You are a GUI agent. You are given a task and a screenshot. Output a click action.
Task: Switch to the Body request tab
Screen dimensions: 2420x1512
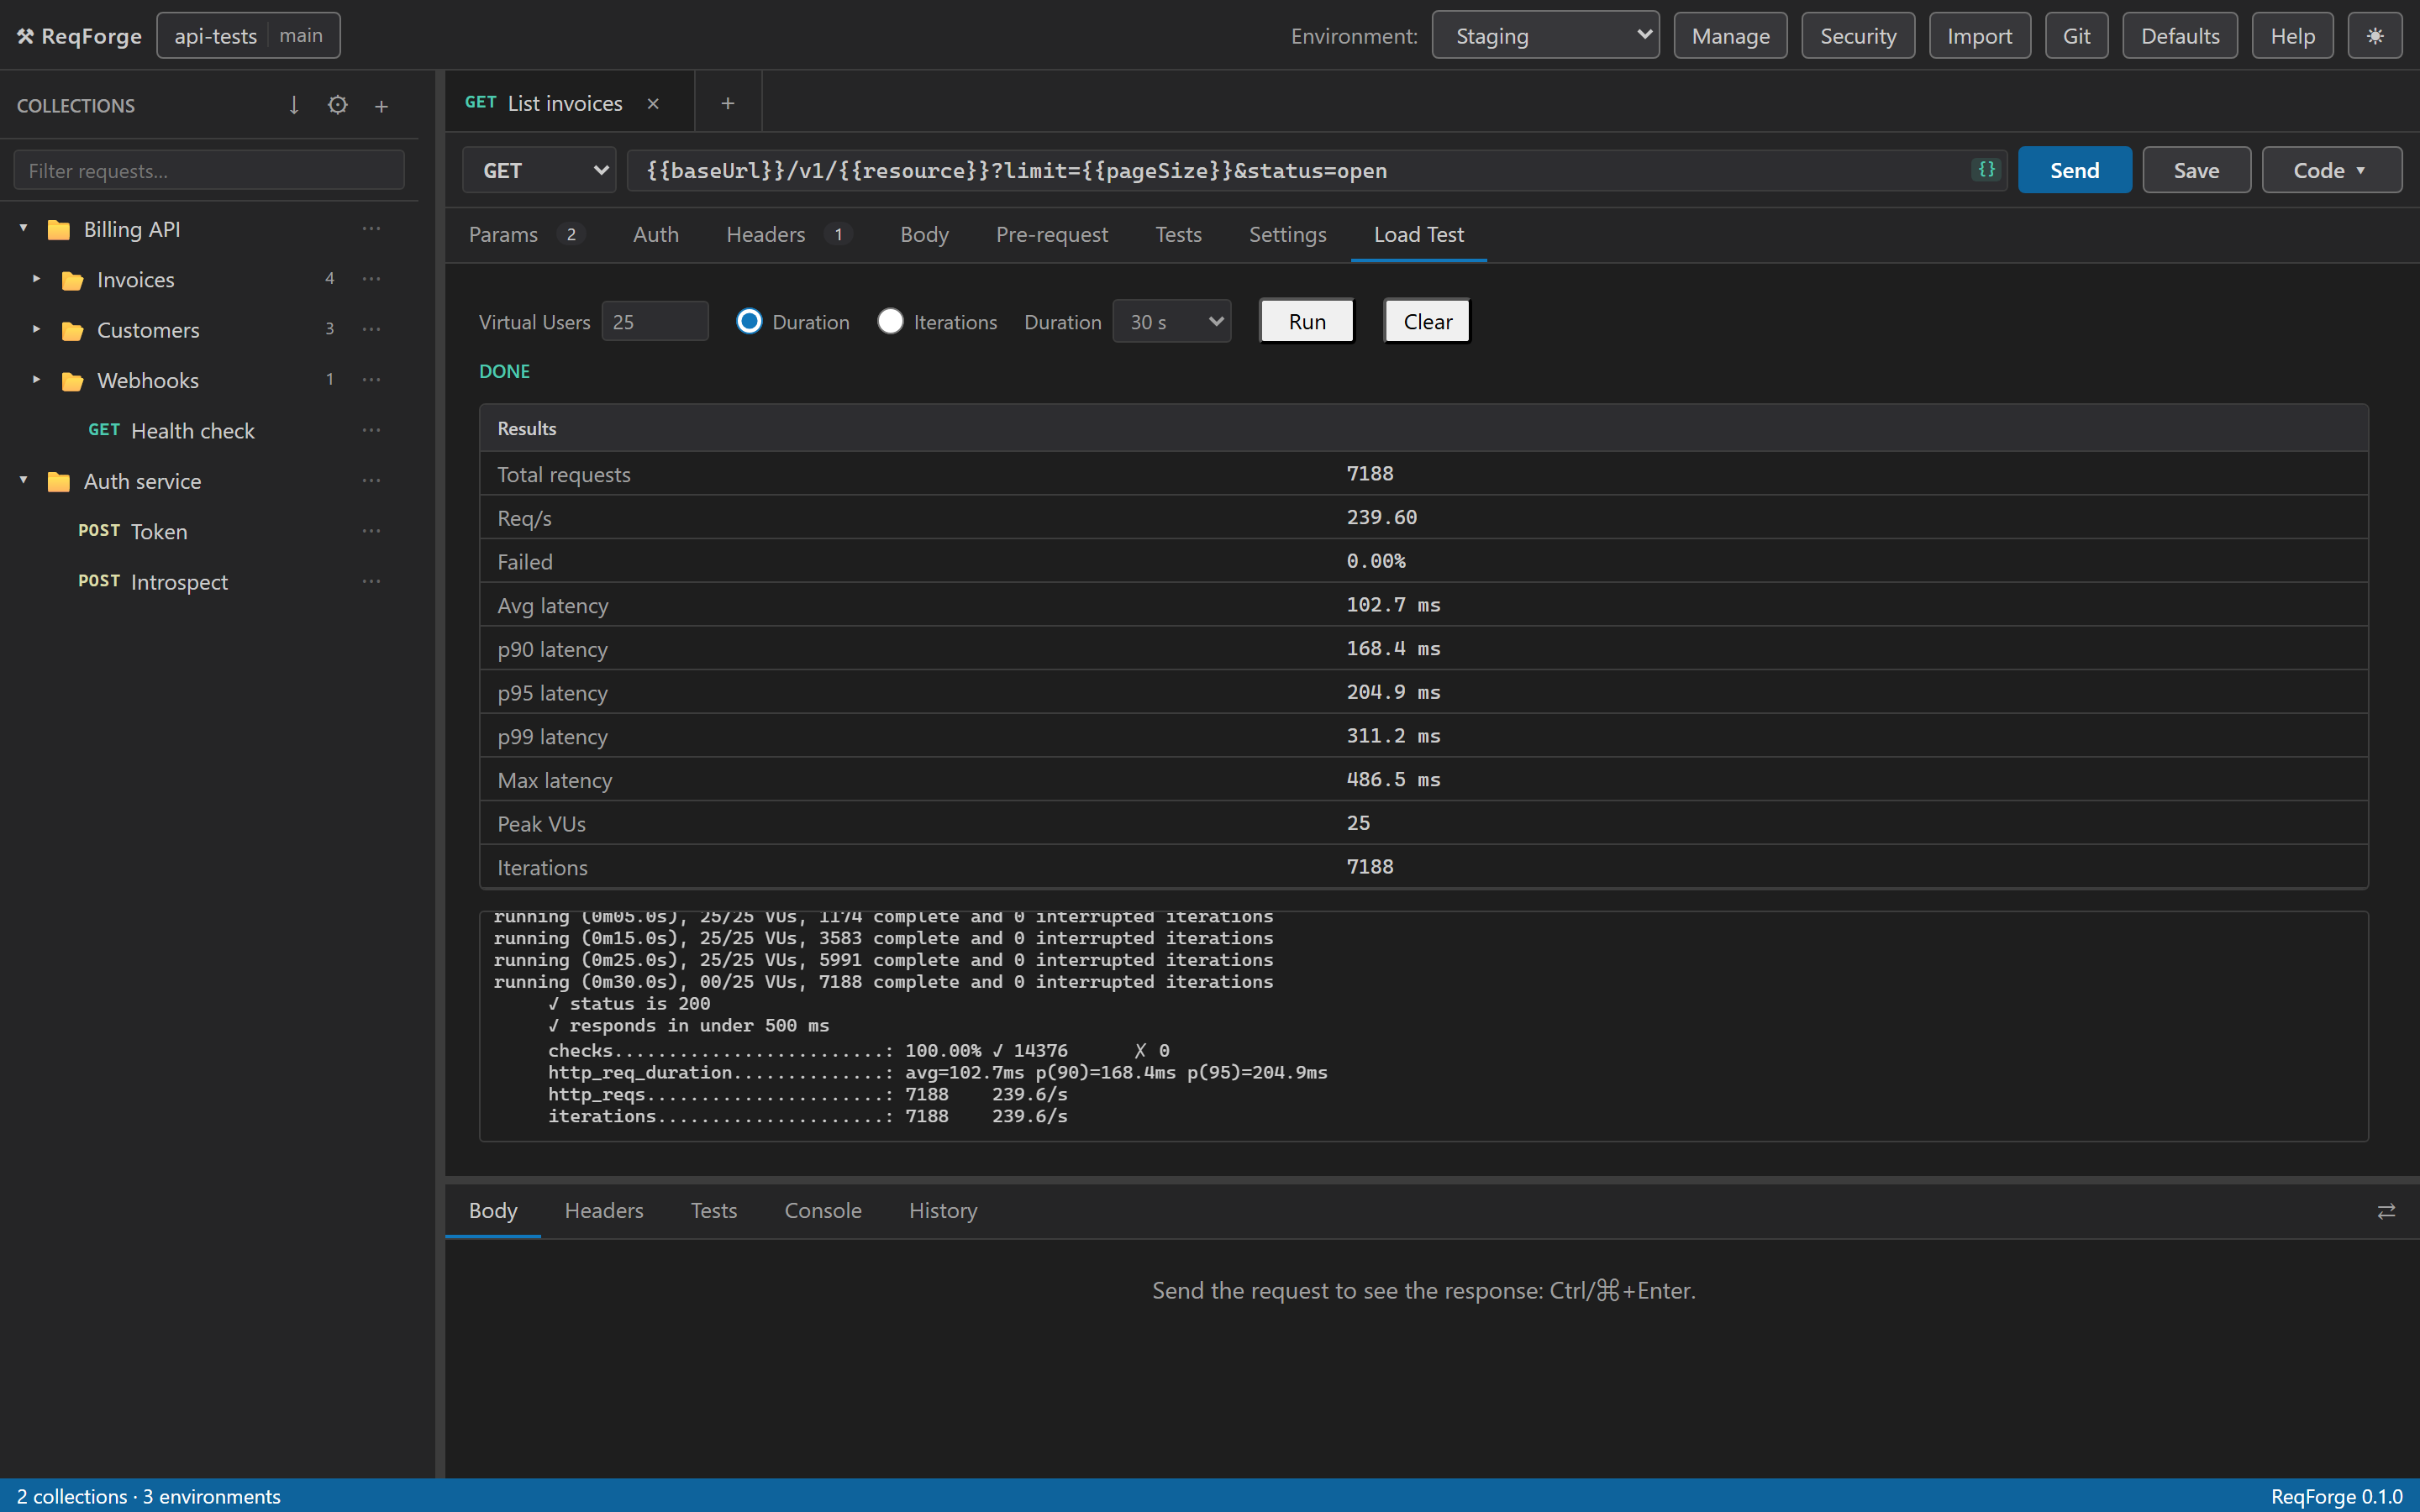coord(924,234)
